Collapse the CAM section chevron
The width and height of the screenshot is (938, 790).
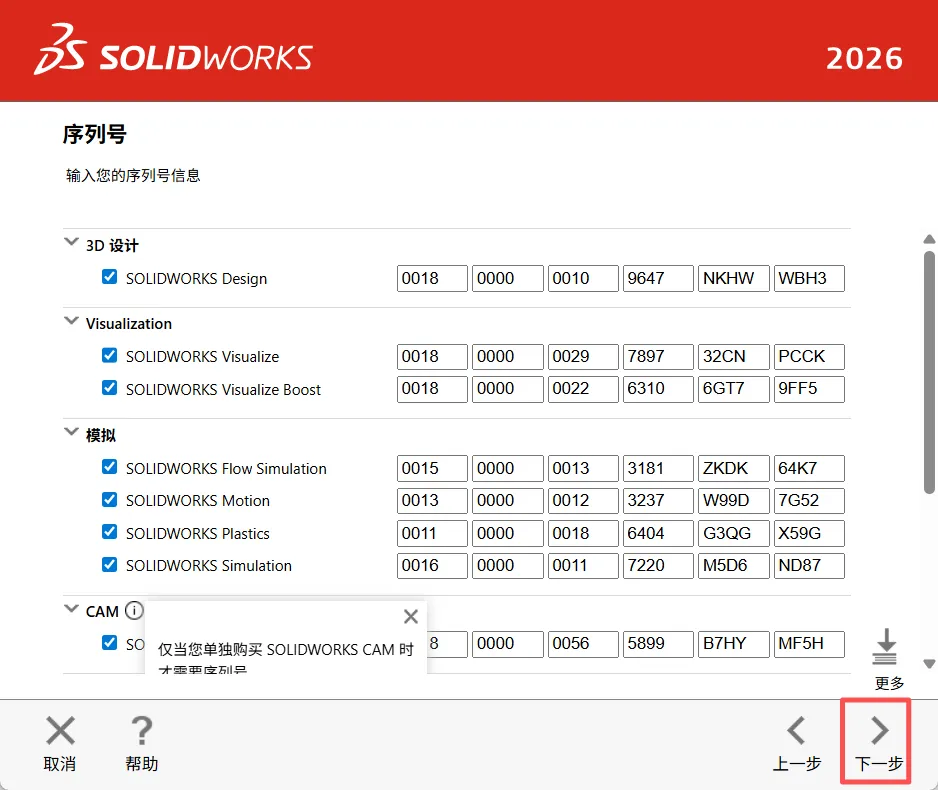click(x=71, y=609)
